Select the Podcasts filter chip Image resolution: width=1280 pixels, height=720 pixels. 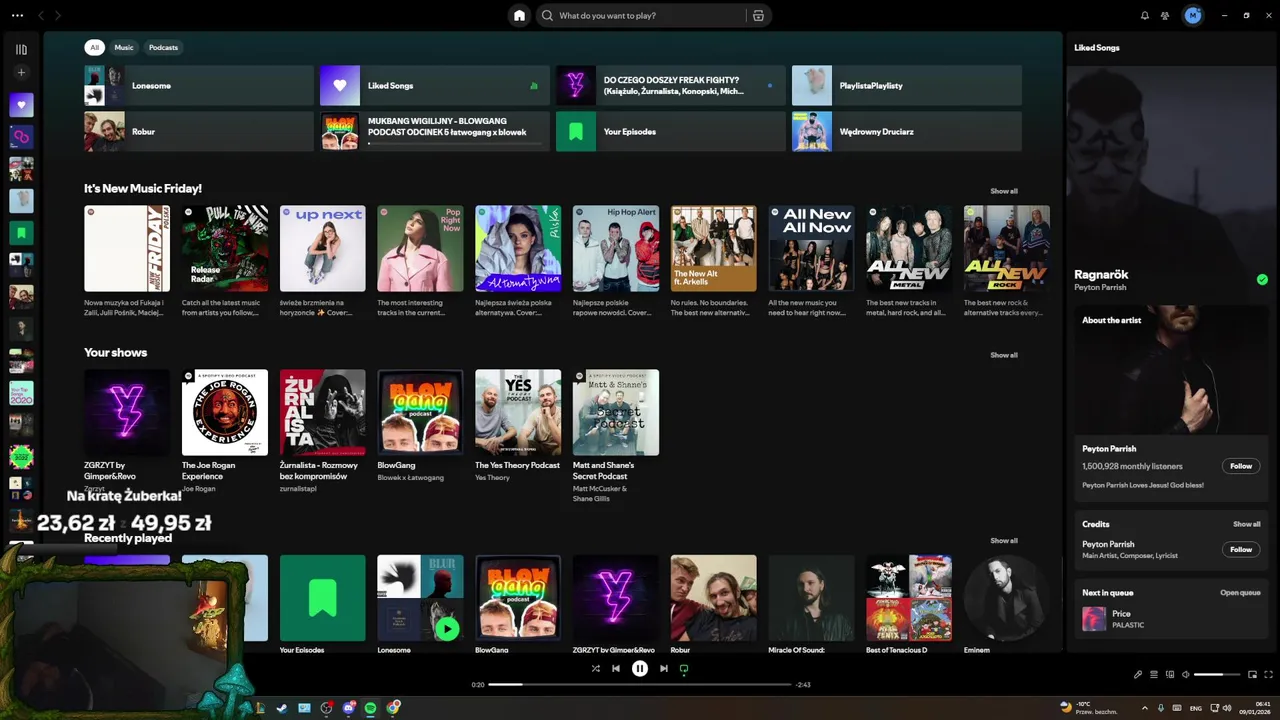[163, 47]
